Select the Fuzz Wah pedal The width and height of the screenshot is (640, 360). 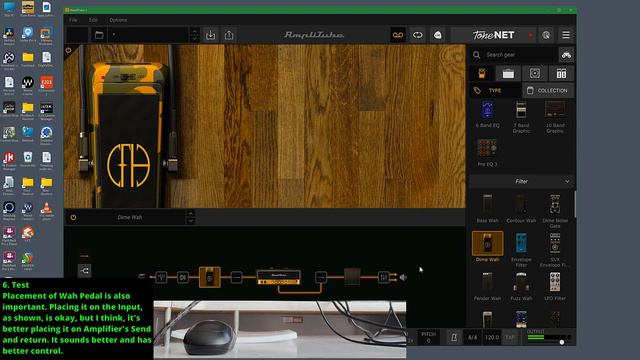click(x=521, y=286)
